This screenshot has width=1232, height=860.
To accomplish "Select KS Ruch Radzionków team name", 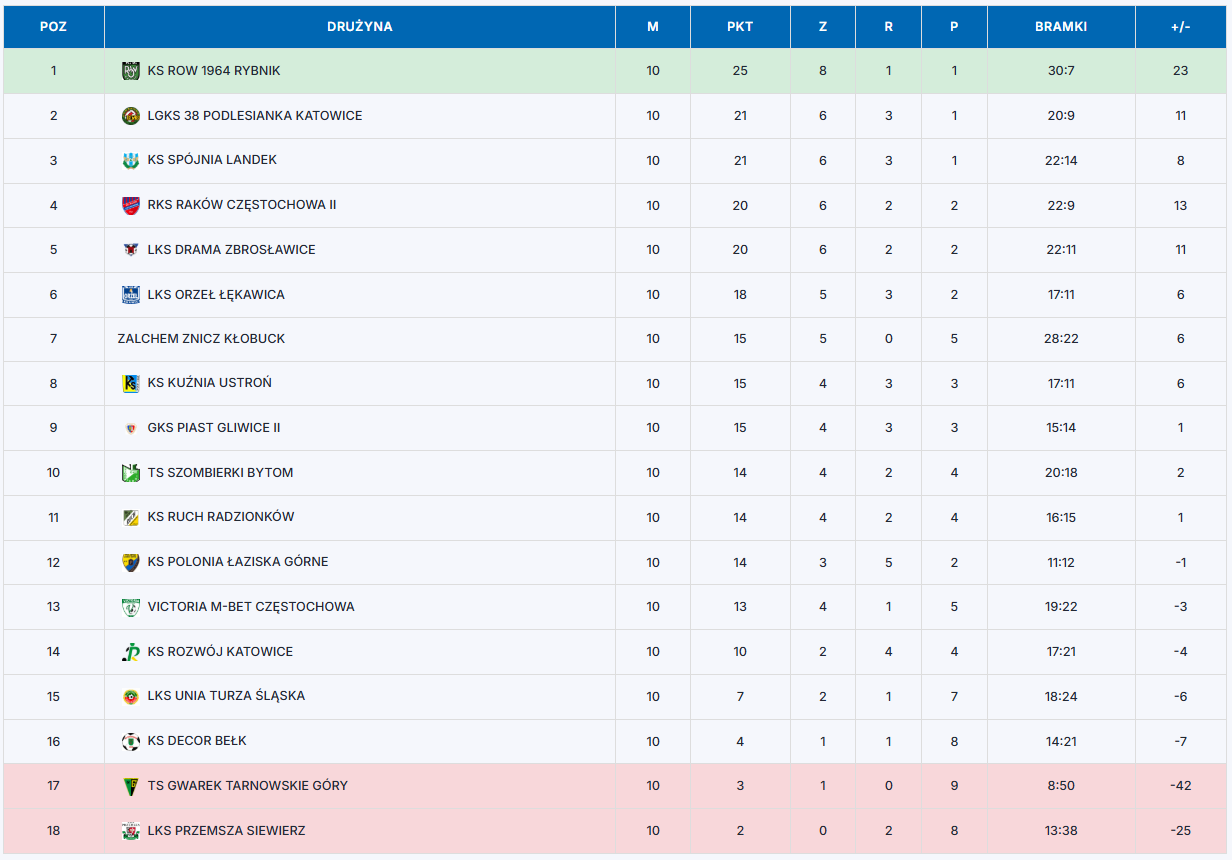I will 221,517.
